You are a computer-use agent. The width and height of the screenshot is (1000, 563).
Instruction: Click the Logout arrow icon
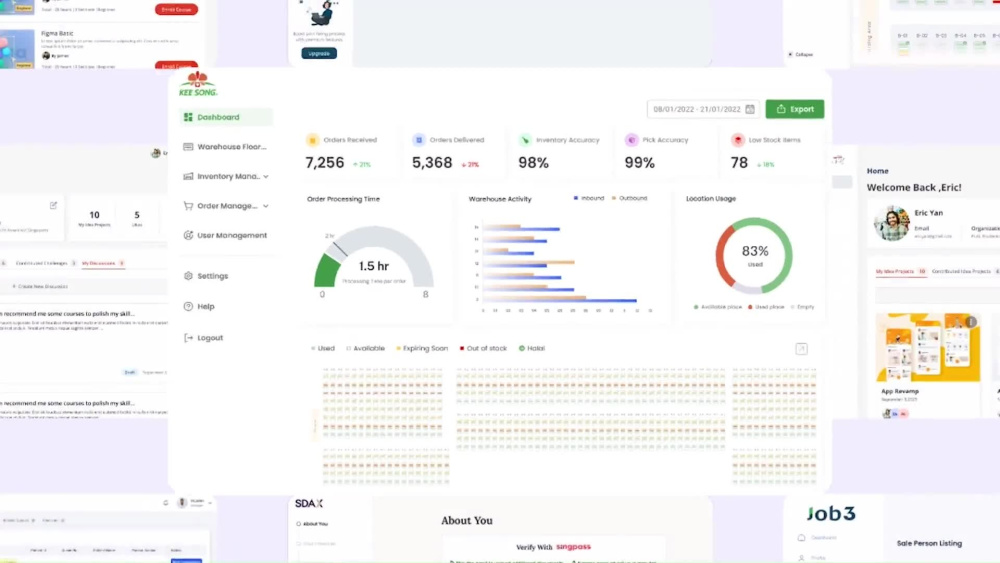[188, 338]
